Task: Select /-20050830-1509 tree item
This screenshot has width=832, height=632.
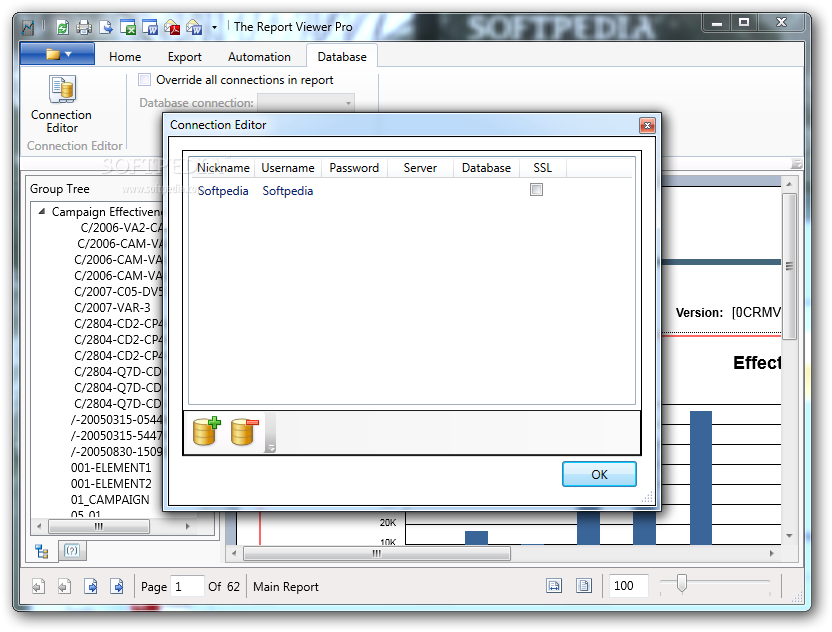Action: (x=117, y=452)
